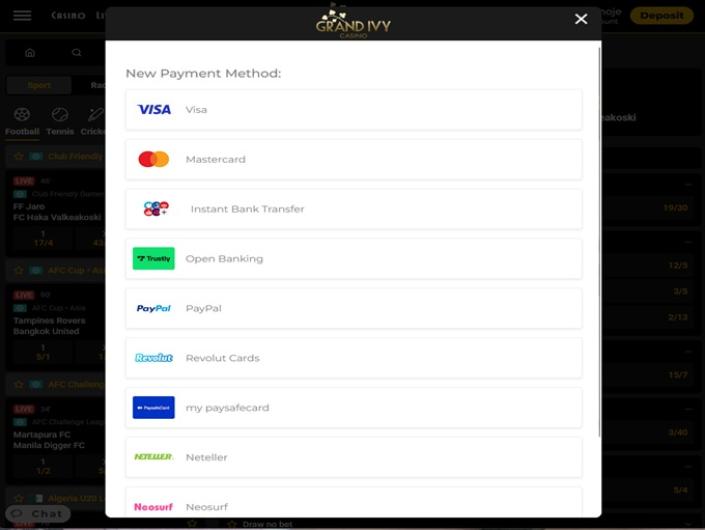705x530 pixels.
Task: Open the hamburger menu
Action: point(22,15)
